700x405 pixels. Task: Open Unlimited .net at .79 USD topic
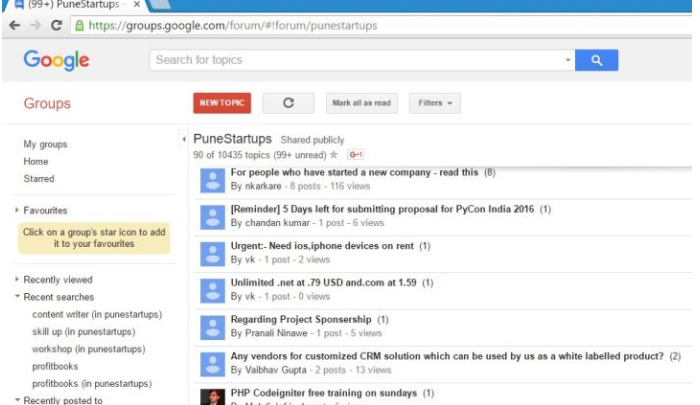[x=323, y=283]
